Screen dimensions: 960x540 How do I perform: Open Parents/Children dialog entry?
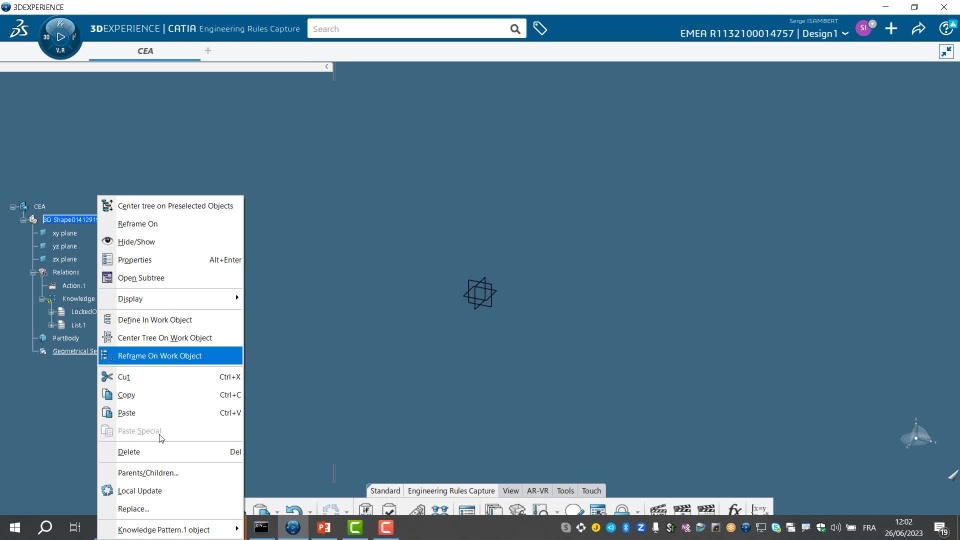[171, 473]
